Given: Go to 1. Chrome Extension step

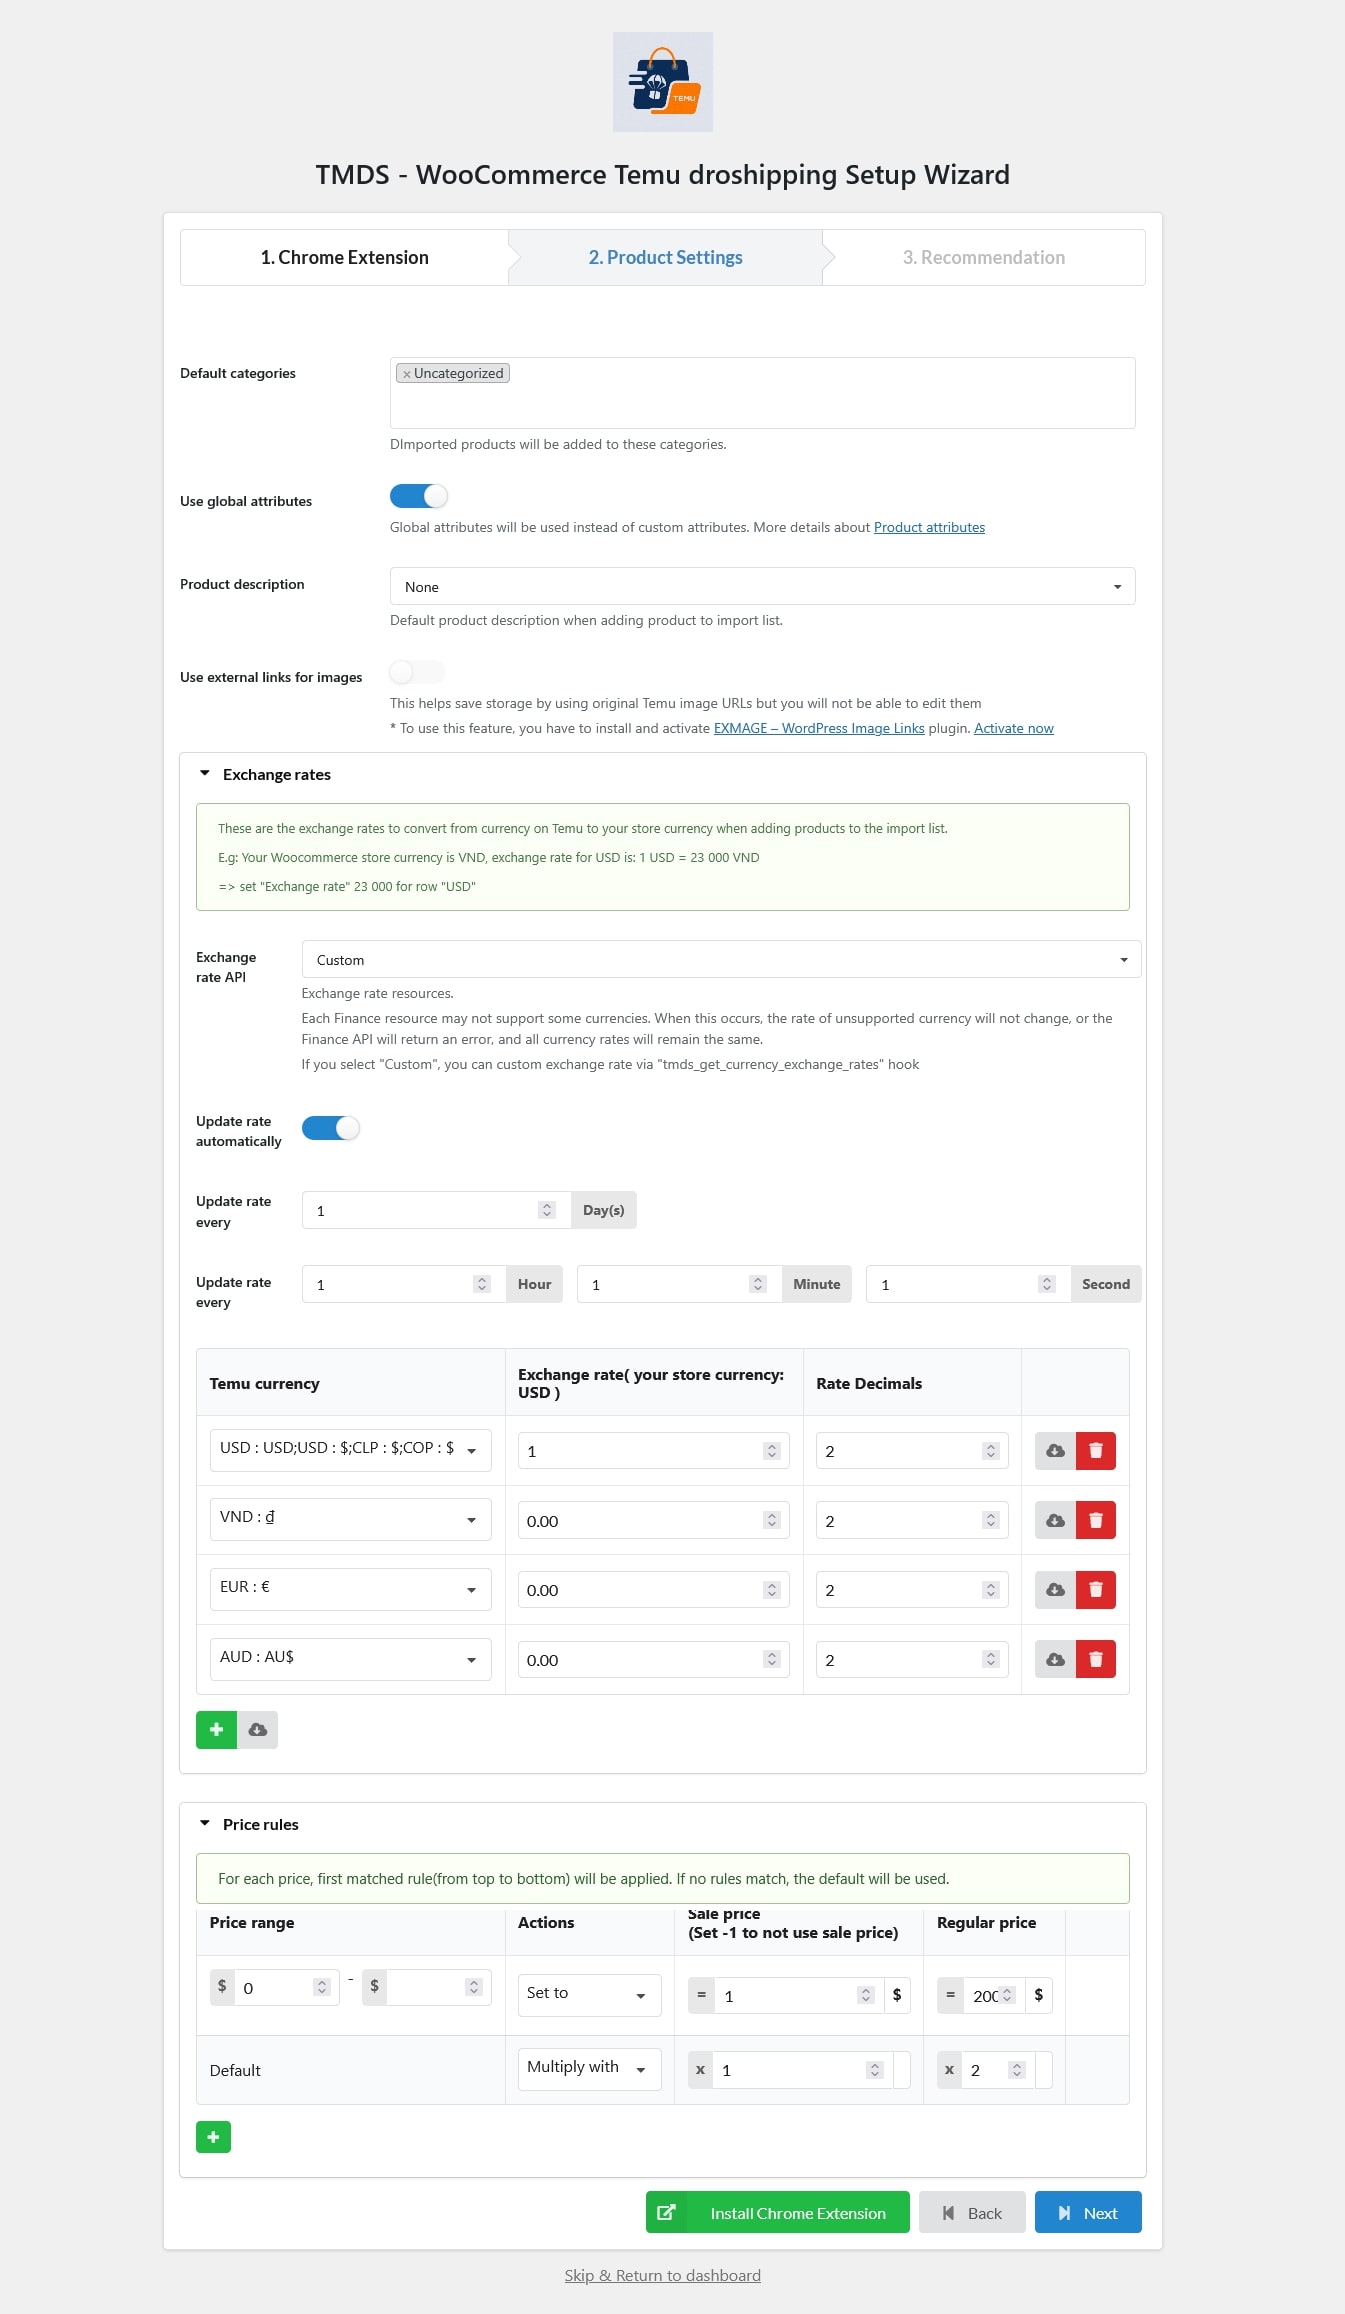Looking at the screenshot, I should [x=344, y=258].
